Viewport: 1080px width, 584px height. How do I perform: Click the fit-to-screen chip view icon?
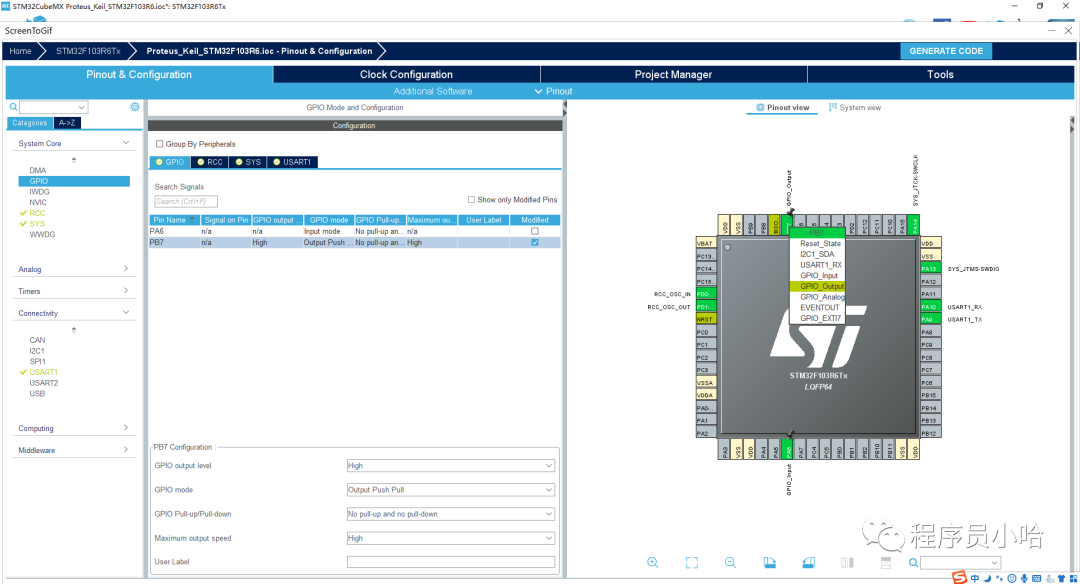(692, 563)
